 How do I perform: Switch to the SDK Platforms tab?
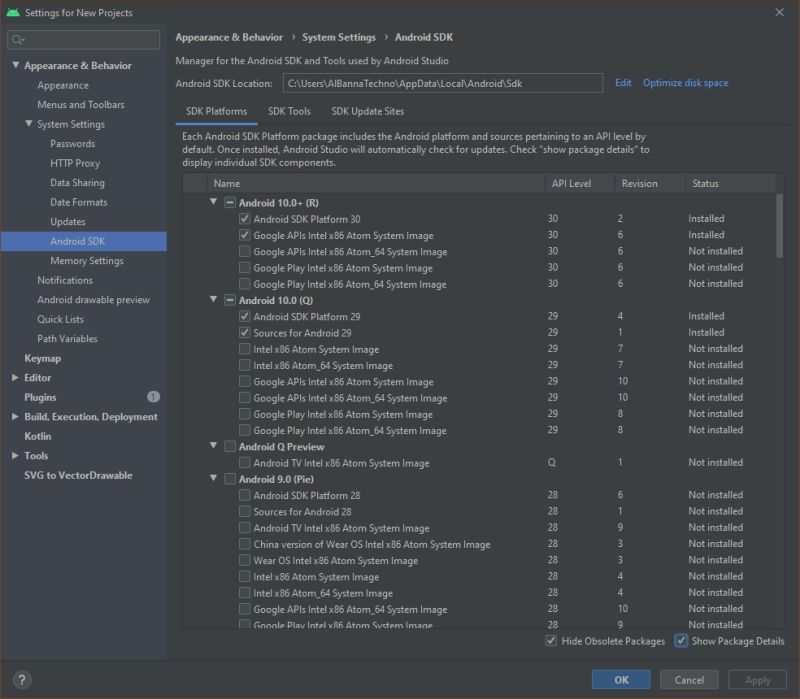(216, 111)
